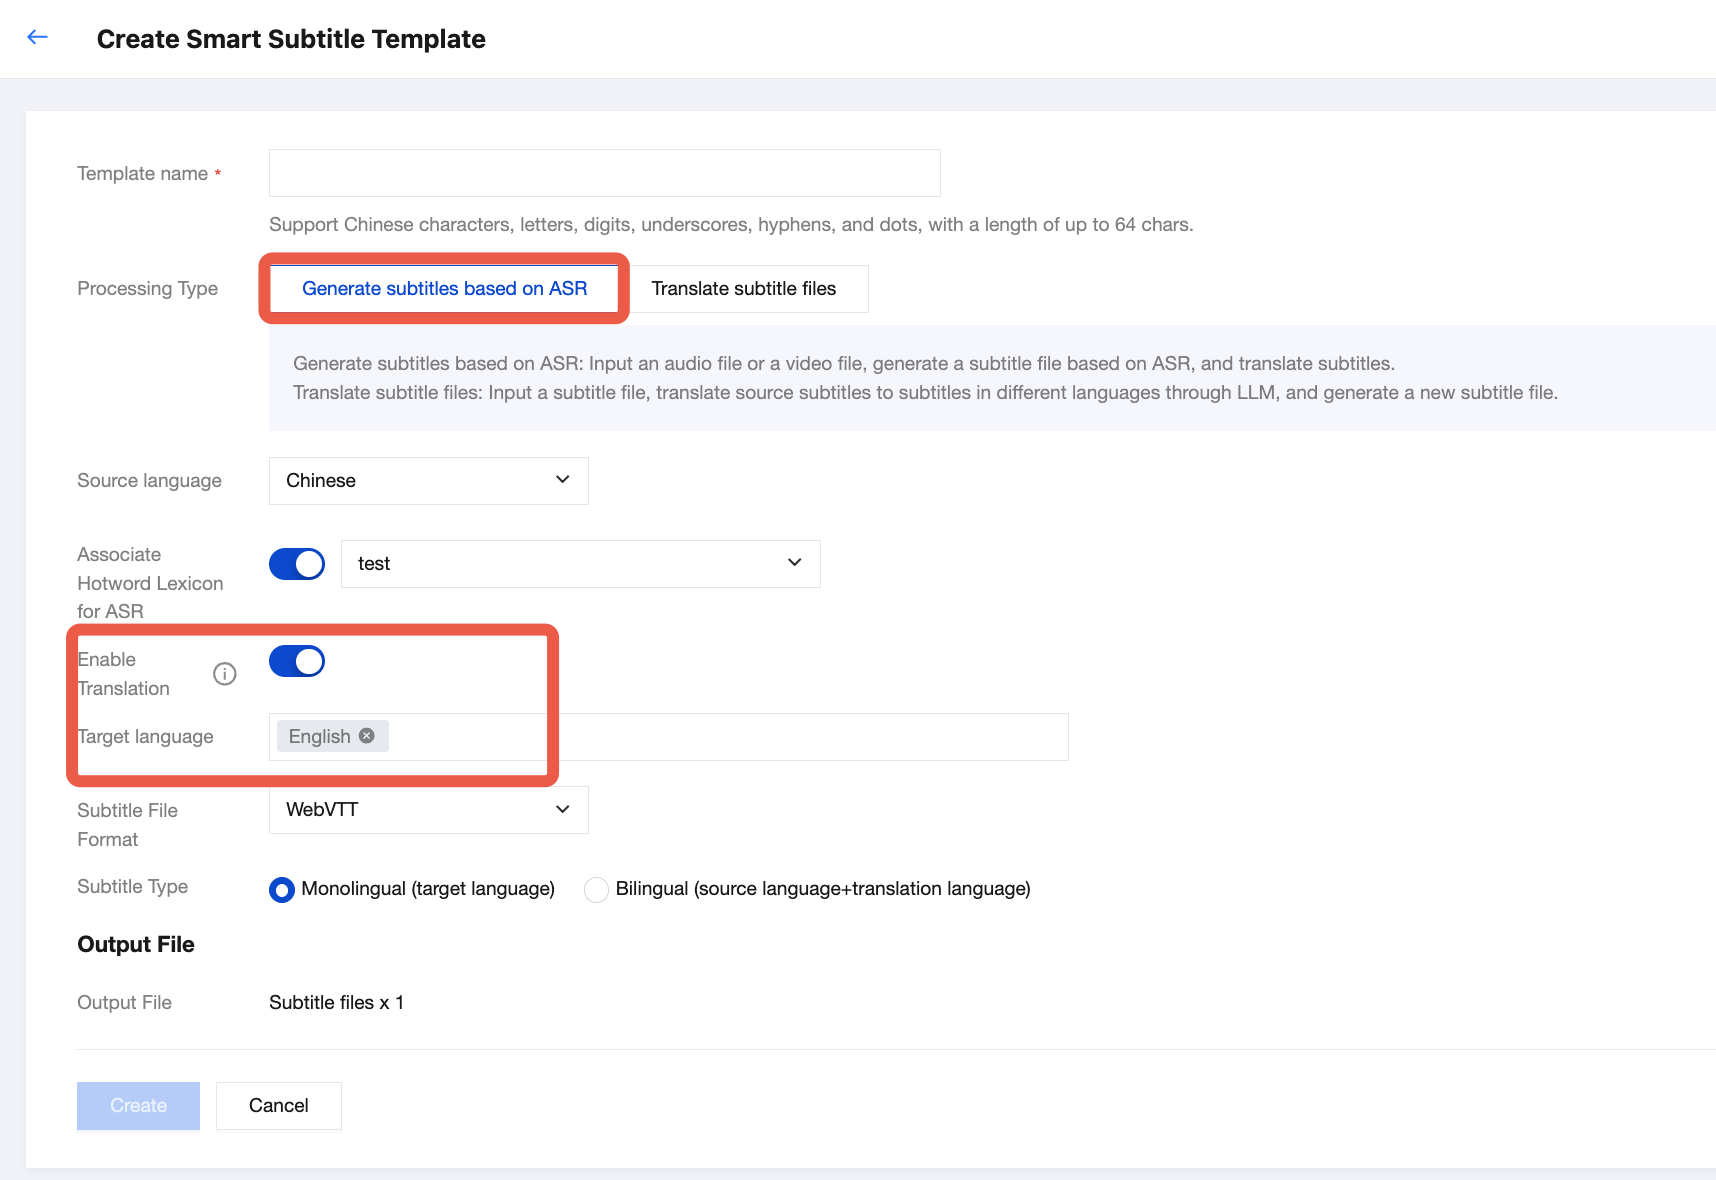
Task: Click the Create Smart Subtitle Template heading
Action: pyautogui.click(x=291, y=39)
